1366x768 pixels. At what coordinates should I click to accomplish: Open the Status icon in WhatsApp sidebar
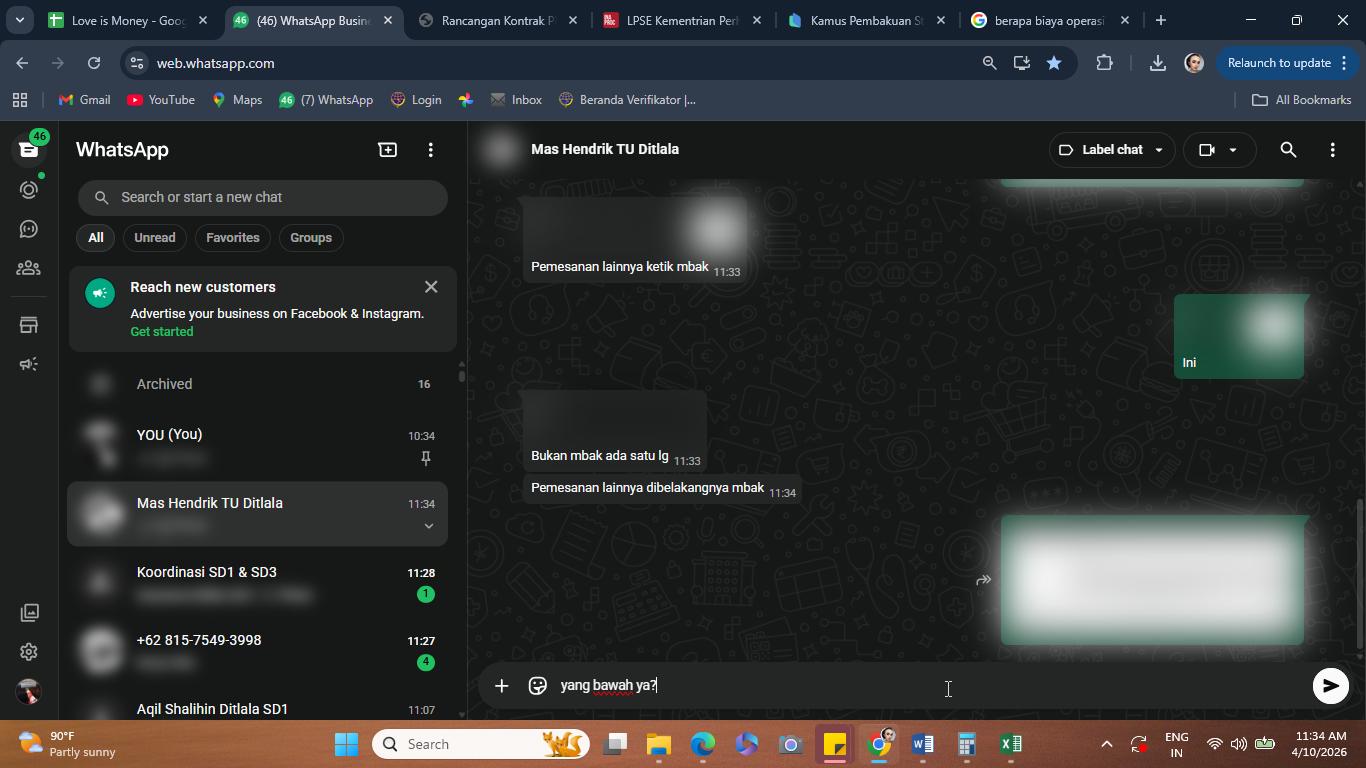[29, 189]
